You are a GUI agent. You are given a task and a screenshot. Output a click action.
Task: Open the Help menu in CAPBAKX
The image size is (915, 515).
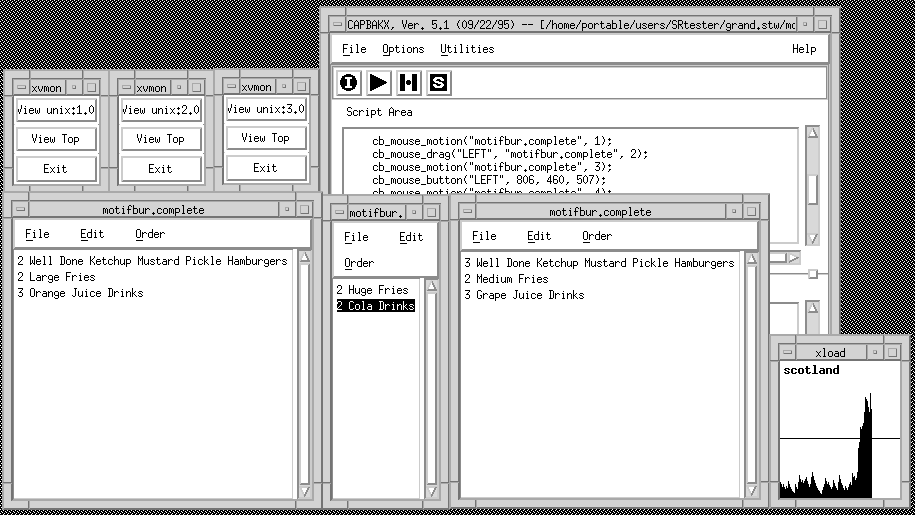tap(804, 49)
